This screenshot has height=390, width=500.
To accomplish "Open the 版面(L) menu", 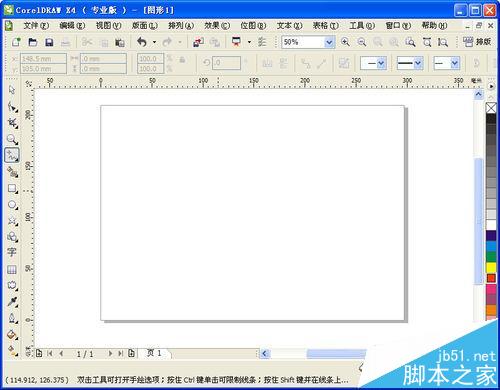I will tap(145, 25).
